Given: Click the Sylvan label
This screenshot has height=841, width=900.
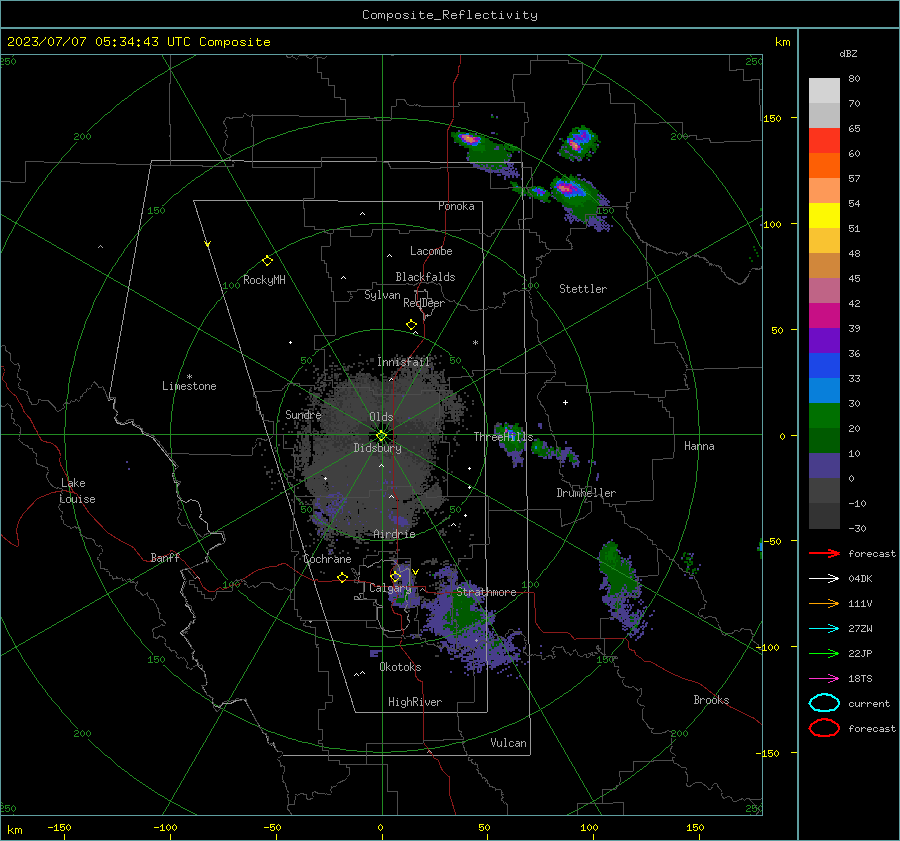Looking at the screenshot, I should [x=382, y=295].
